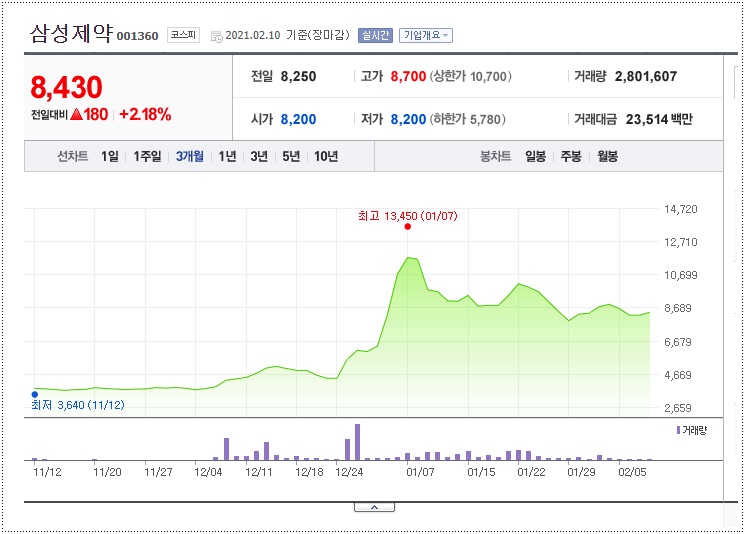Show the 주봉 candle chart
This screenshot has width=745, height=534.
(571, 156)
